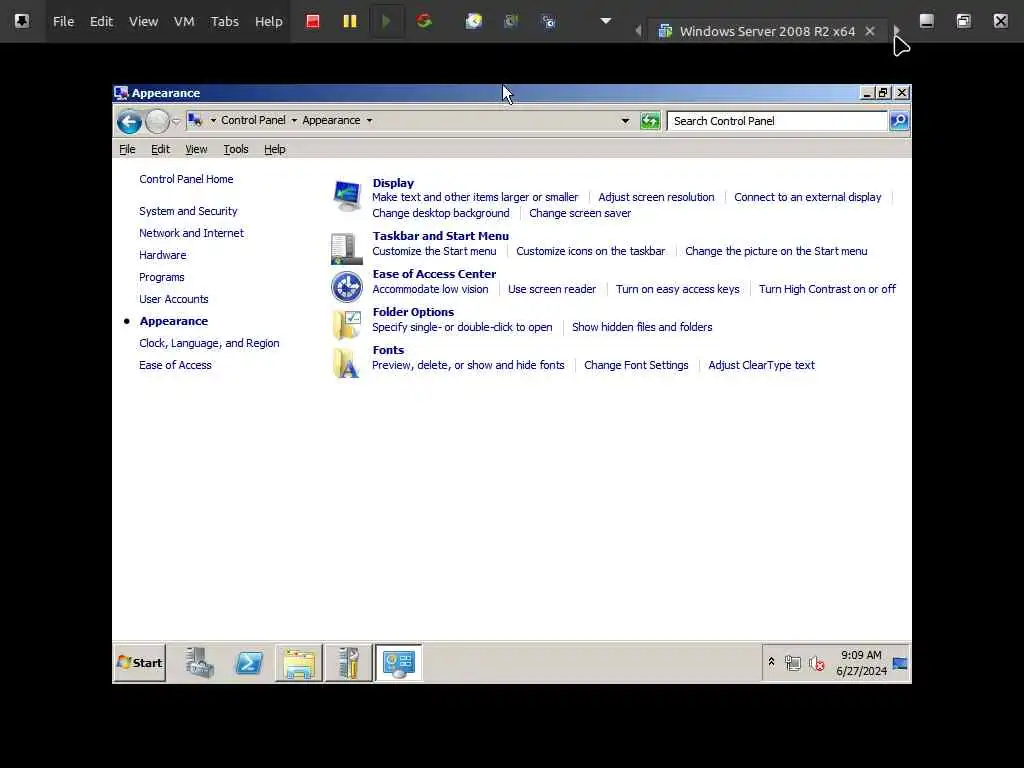
Task: Click Change Font Settings
Action: pyautogui.click(x=636, y=365)
